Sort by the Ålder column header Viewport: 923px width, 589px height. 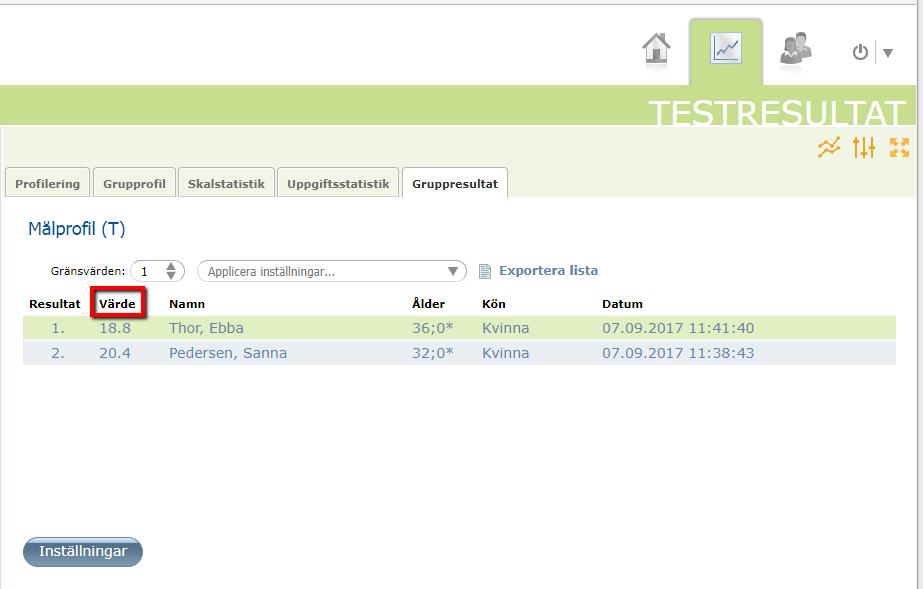(428, 304)
